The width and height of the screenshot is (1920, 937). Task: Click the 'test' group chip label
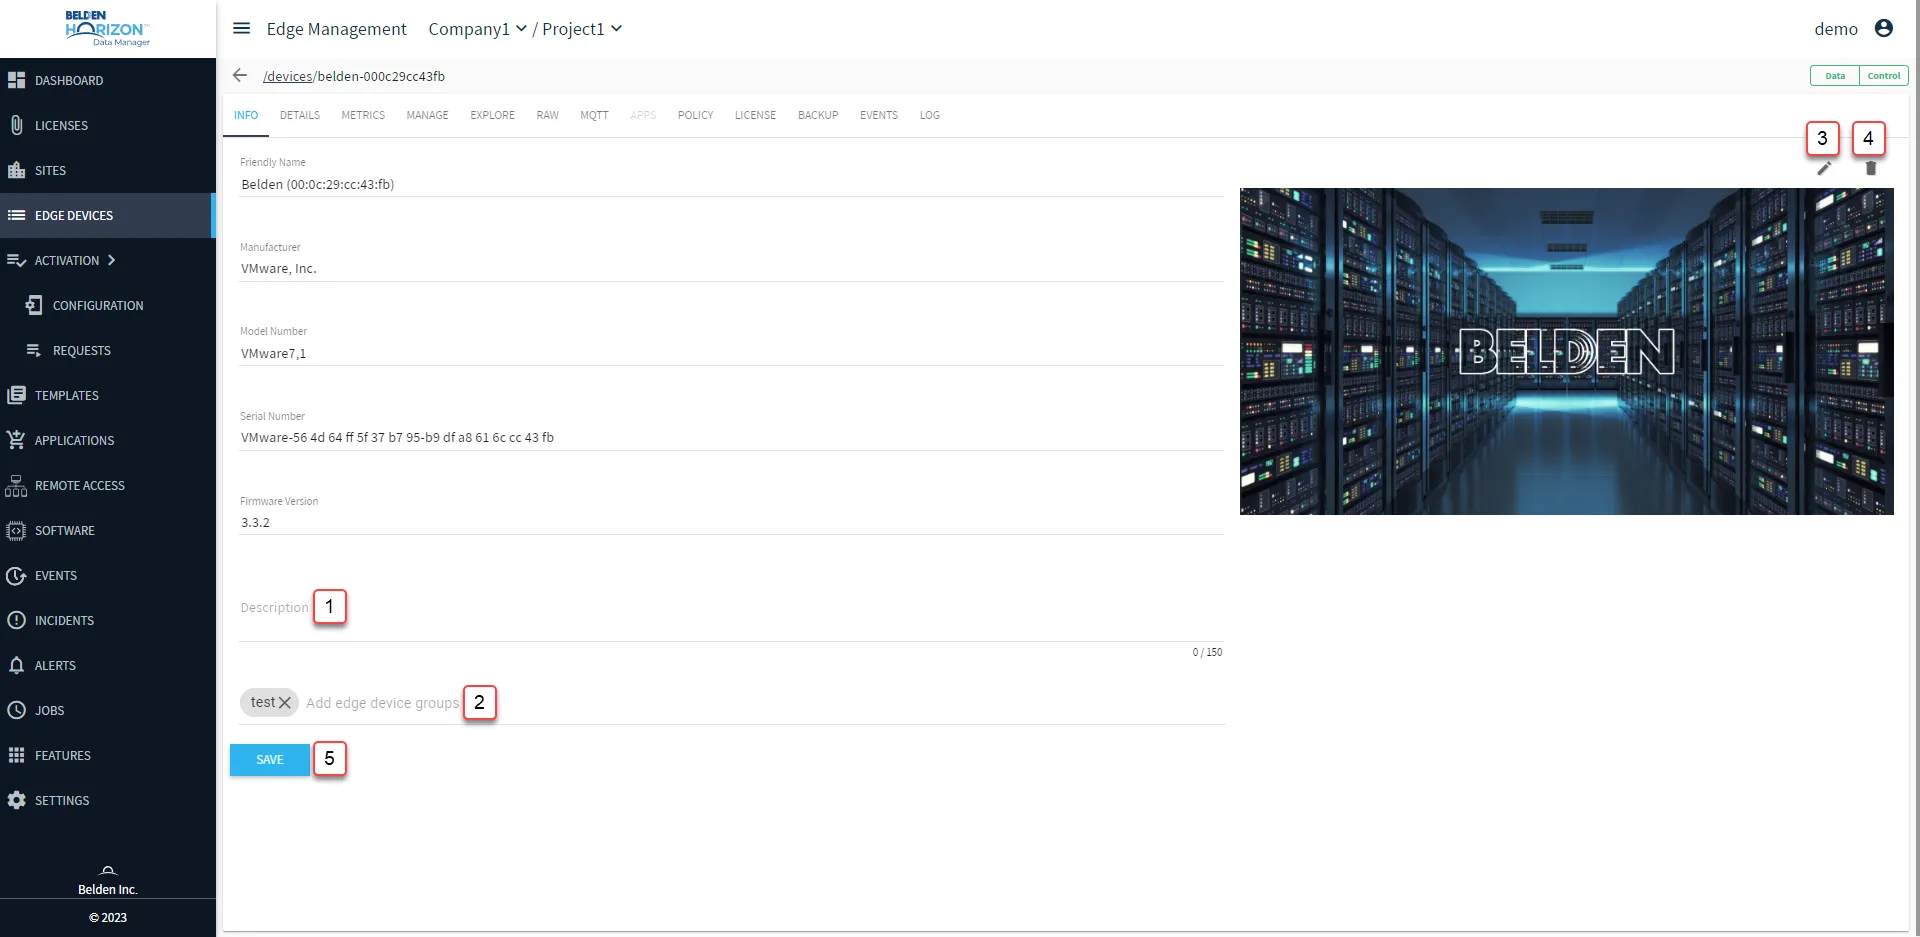(263, 702)
